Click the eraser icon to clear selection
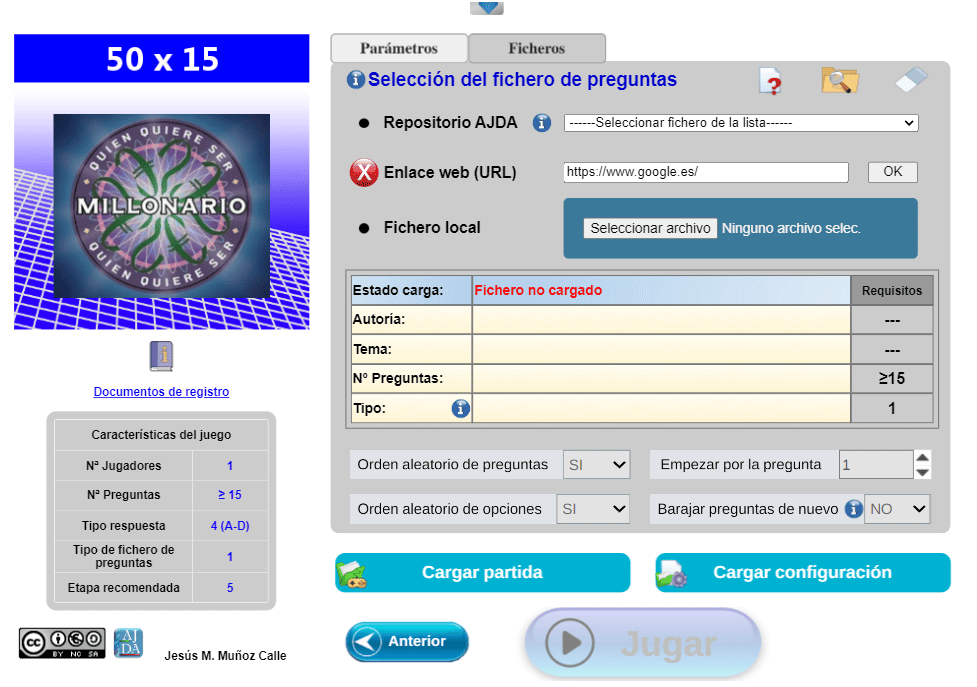 [911, 81]
